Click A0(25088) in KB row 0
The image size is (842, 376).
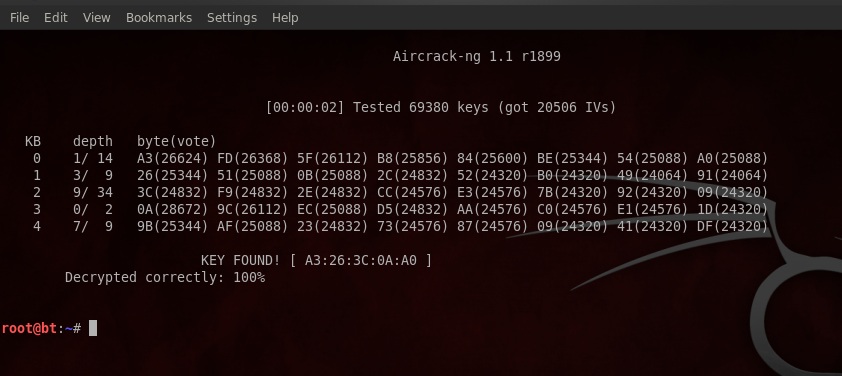[x=733, y=158]
